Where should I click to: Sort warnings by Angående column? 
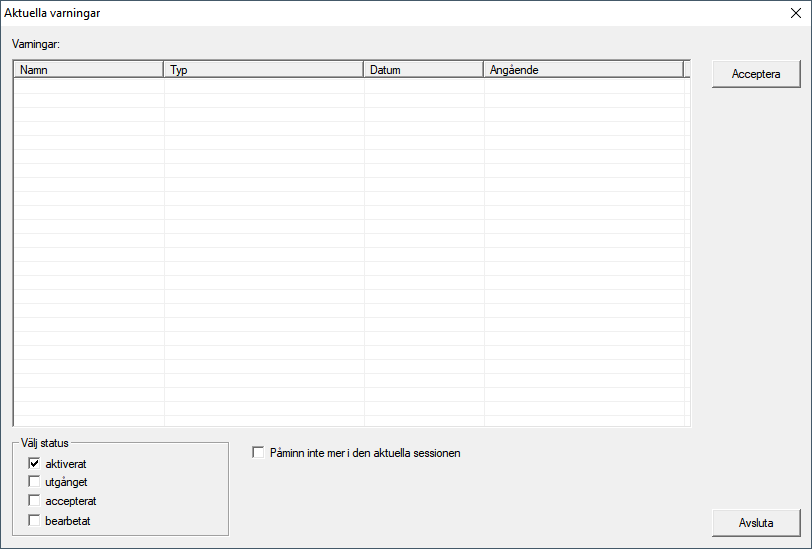tap(582, 70)
